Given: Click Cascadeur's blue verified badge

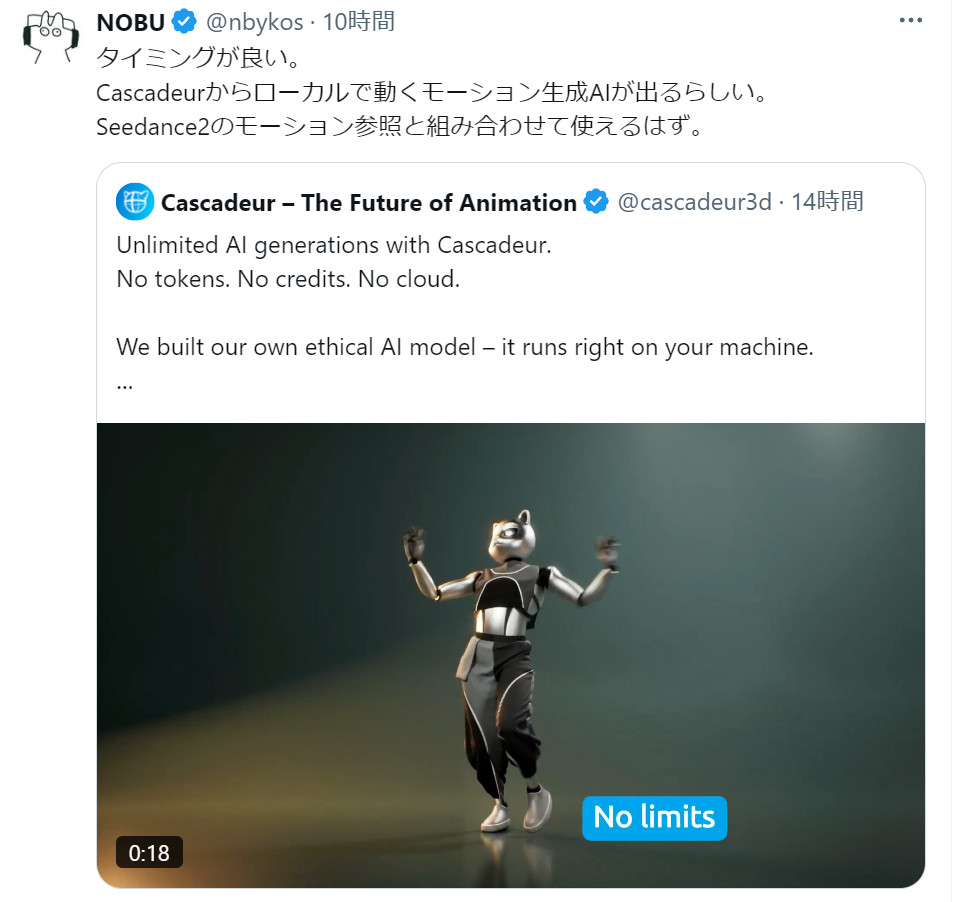Looking at the screenshot, I should (596, 202).
